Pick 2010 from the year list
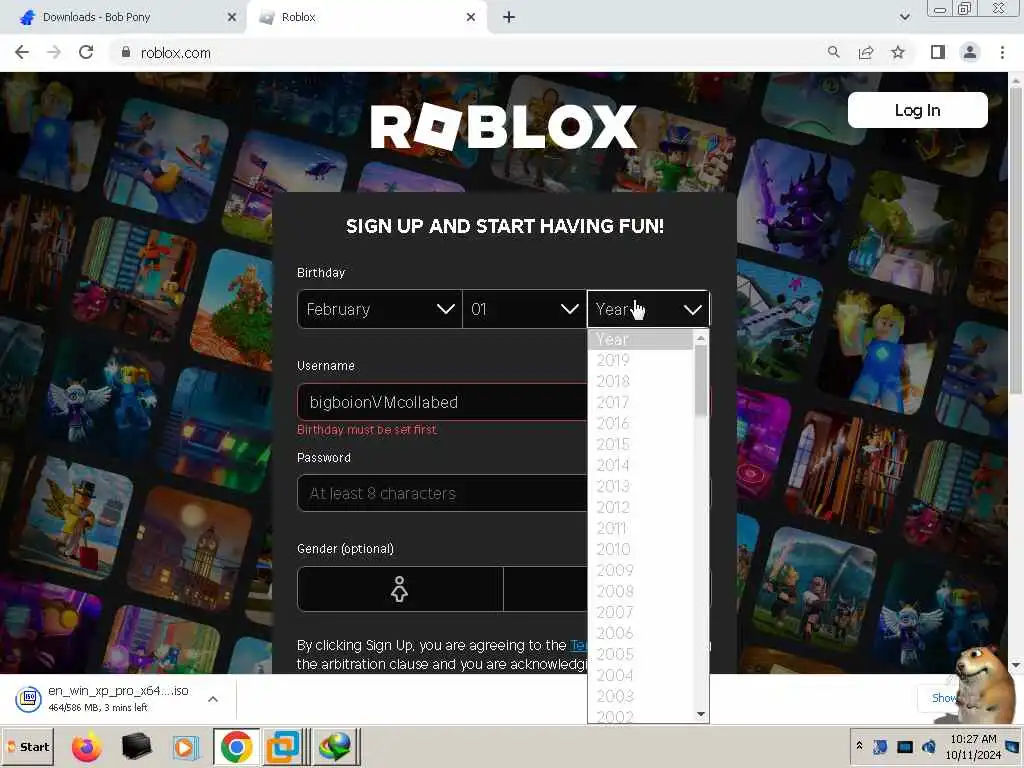The width and height of the screenshot is (1024, 768). coord(640,549)
